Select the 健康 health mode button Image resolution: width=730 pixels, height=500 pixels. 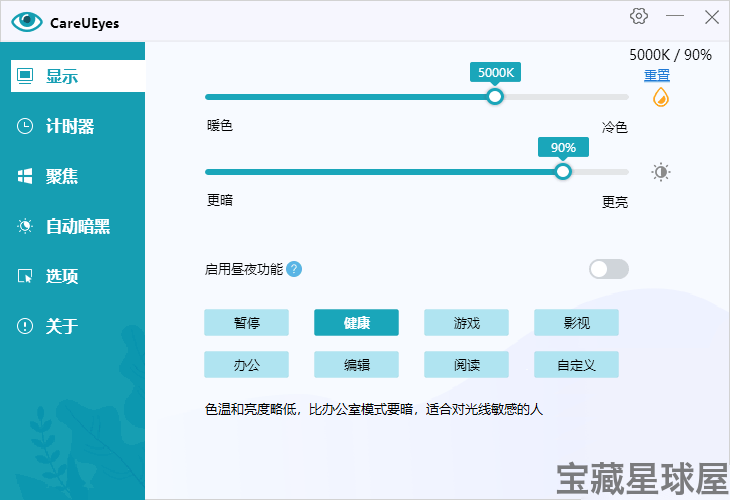[x=356, y=323]
